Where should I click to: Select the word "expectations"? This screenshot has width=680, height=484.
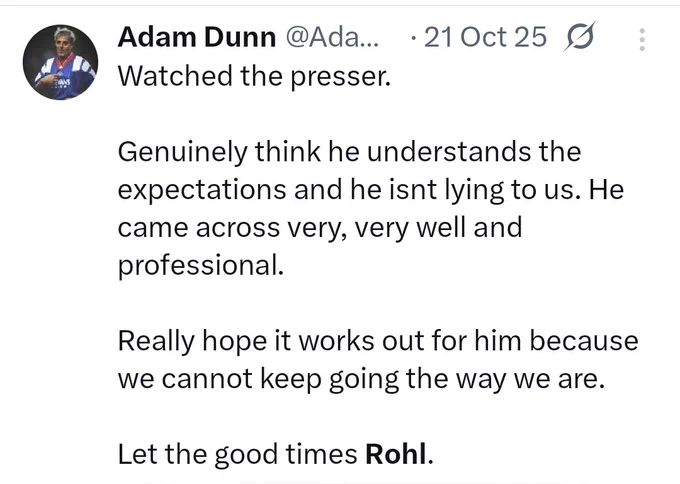tap(202, 191)
